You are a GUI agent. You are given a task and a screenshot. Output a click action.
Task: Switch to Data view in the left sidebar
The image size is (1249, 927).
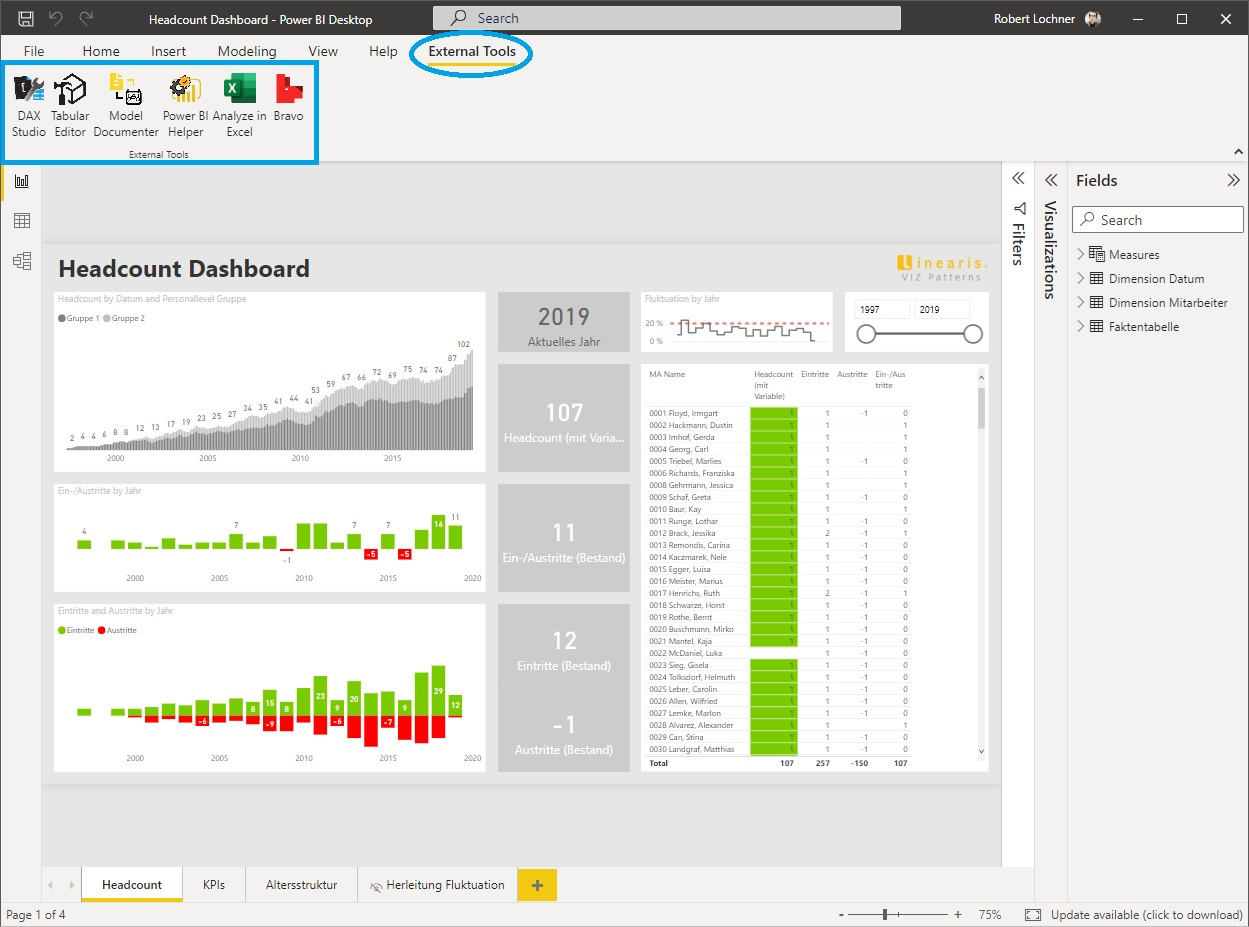tap(18, 220)
